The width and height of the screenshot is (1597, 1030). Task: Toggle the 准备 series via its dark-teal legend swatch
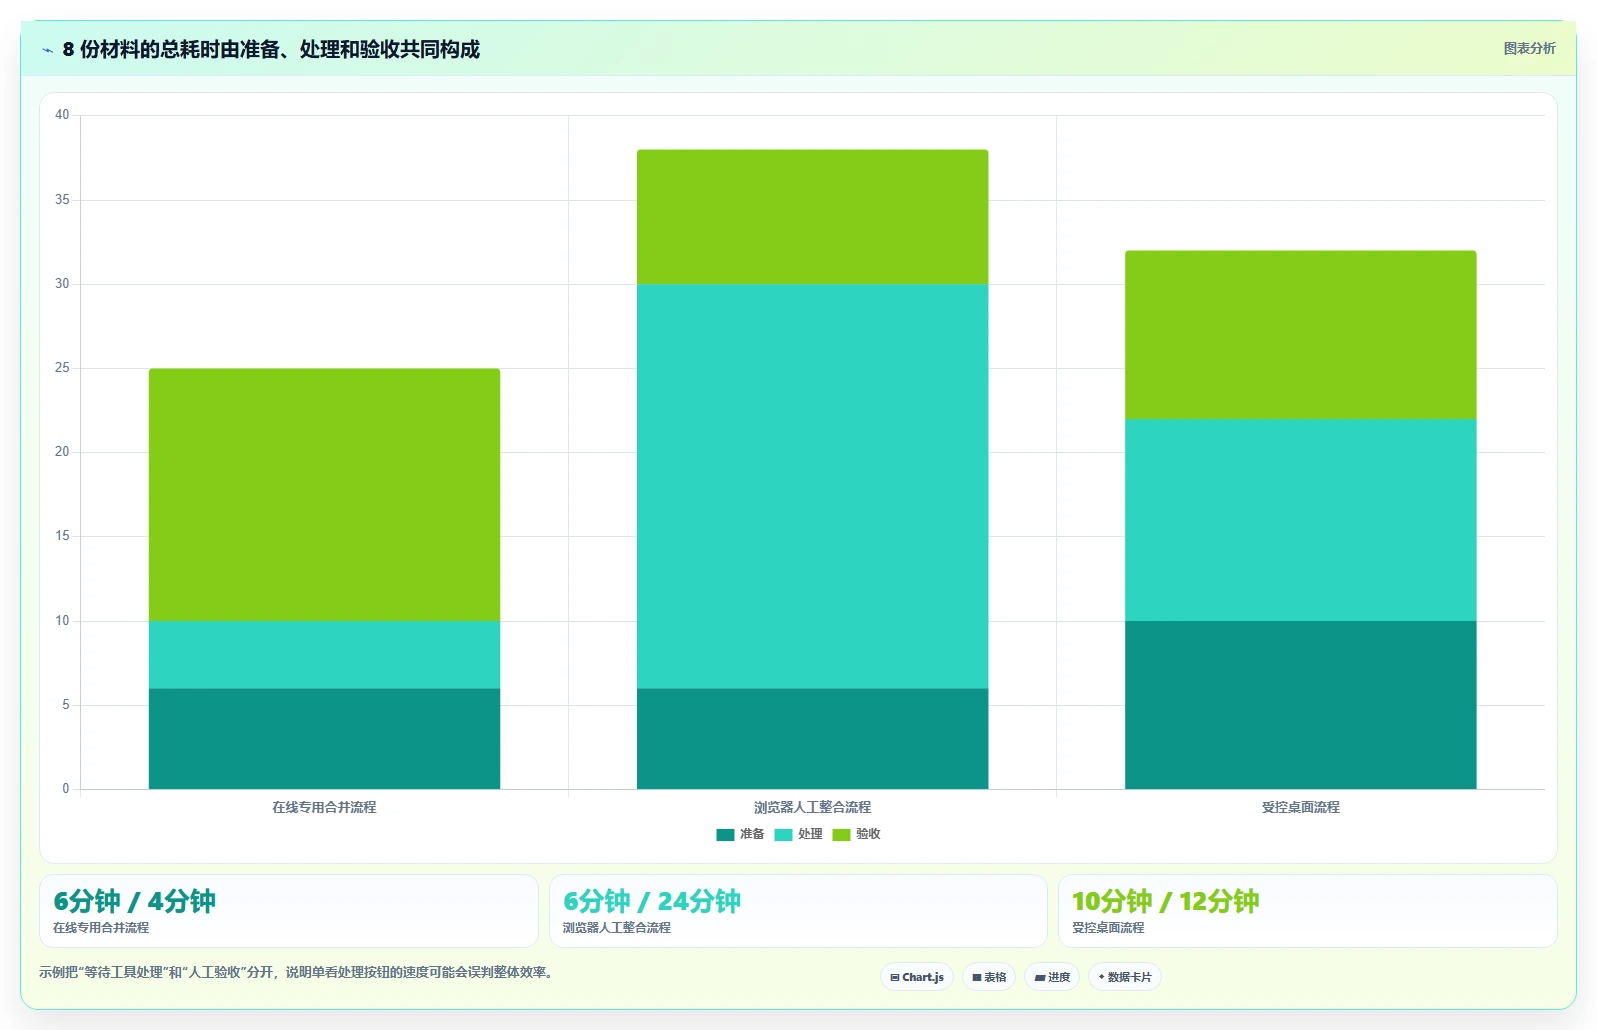[x=725, y=834]
